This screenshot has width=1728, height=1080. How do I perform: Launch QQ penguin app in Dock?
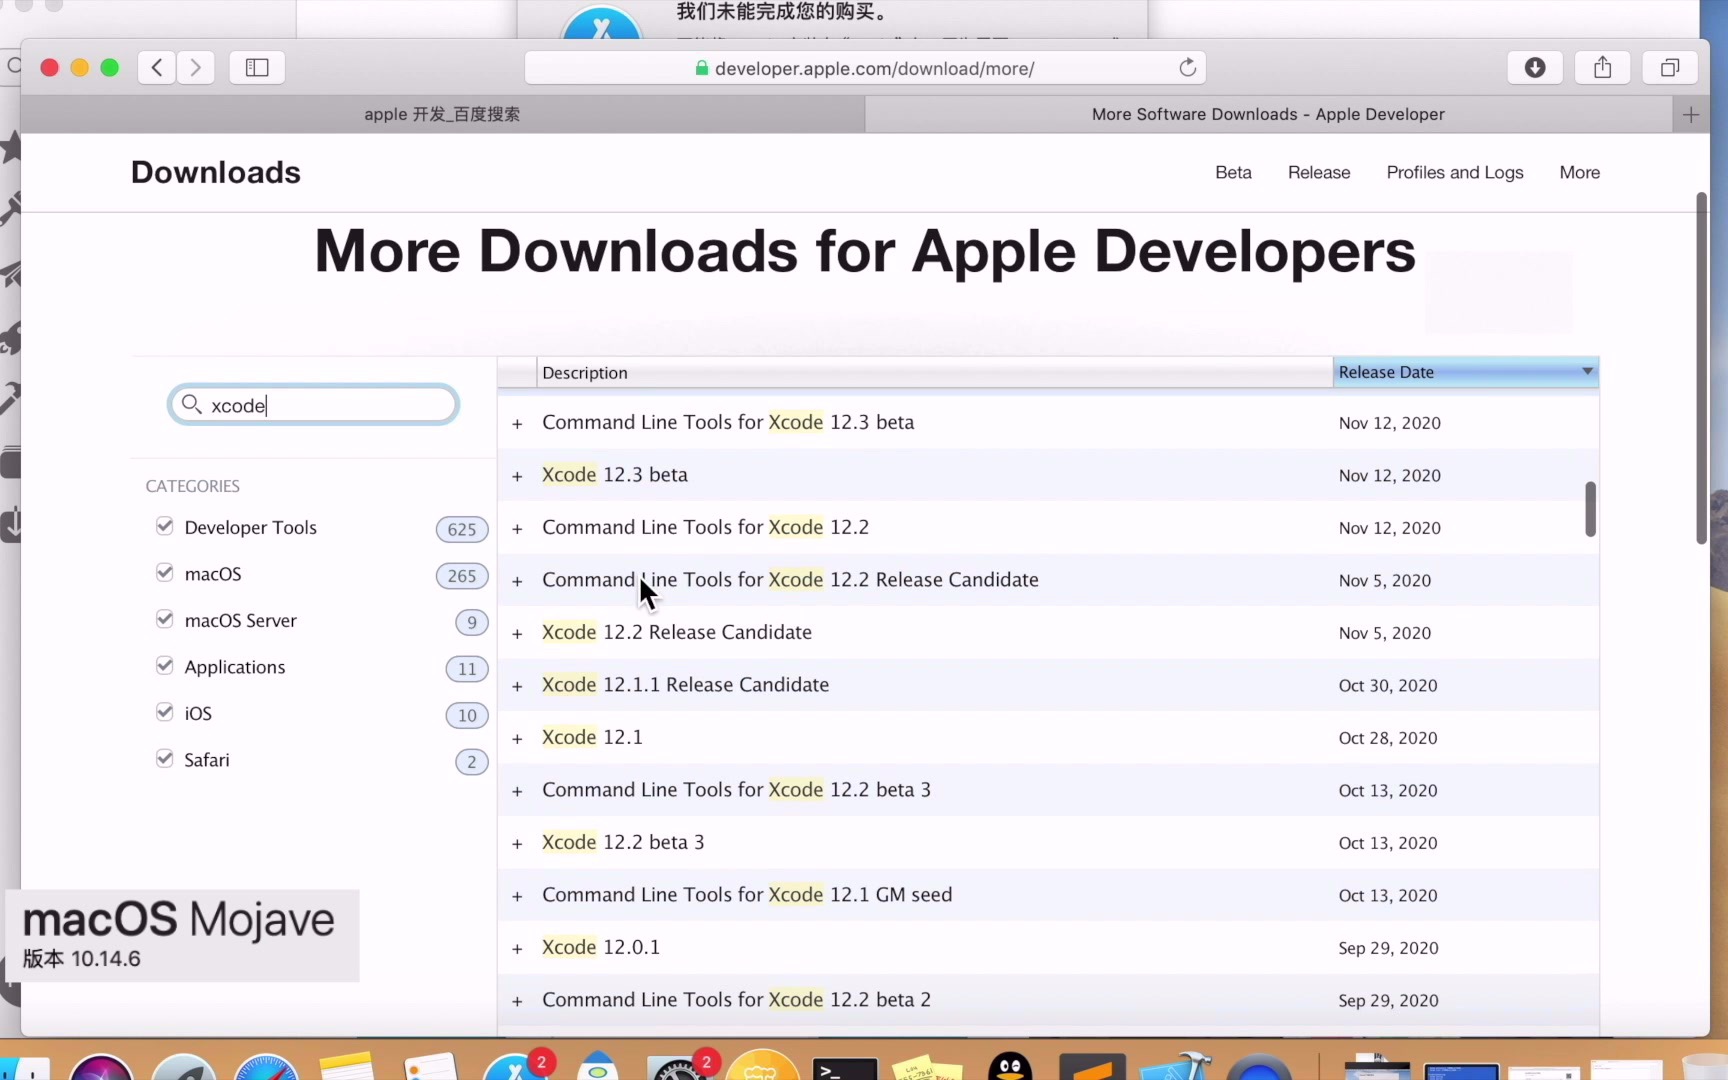tap(1010, 1068)
